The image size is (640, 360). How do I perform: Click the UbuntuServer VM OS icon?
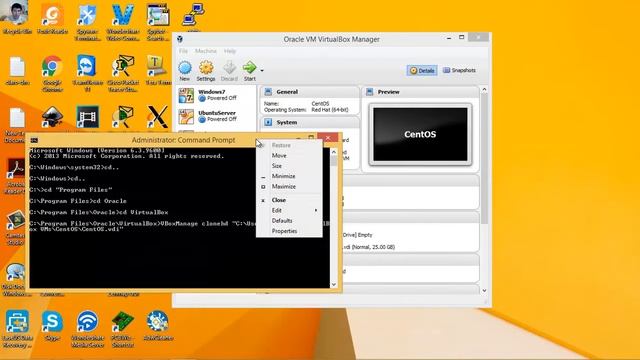(x=186, y=117)
